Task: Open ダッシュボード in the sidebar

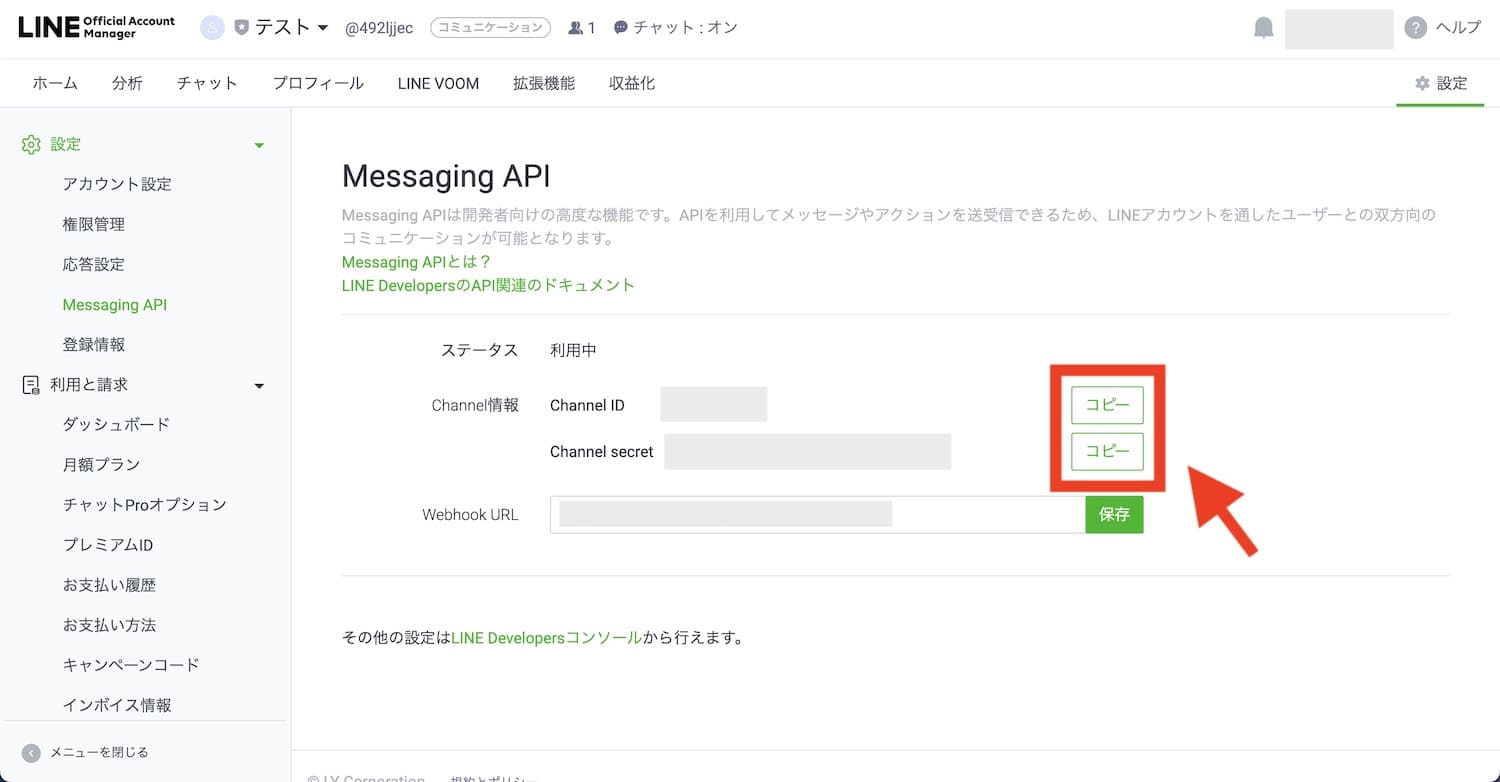Action: (117, 424)
